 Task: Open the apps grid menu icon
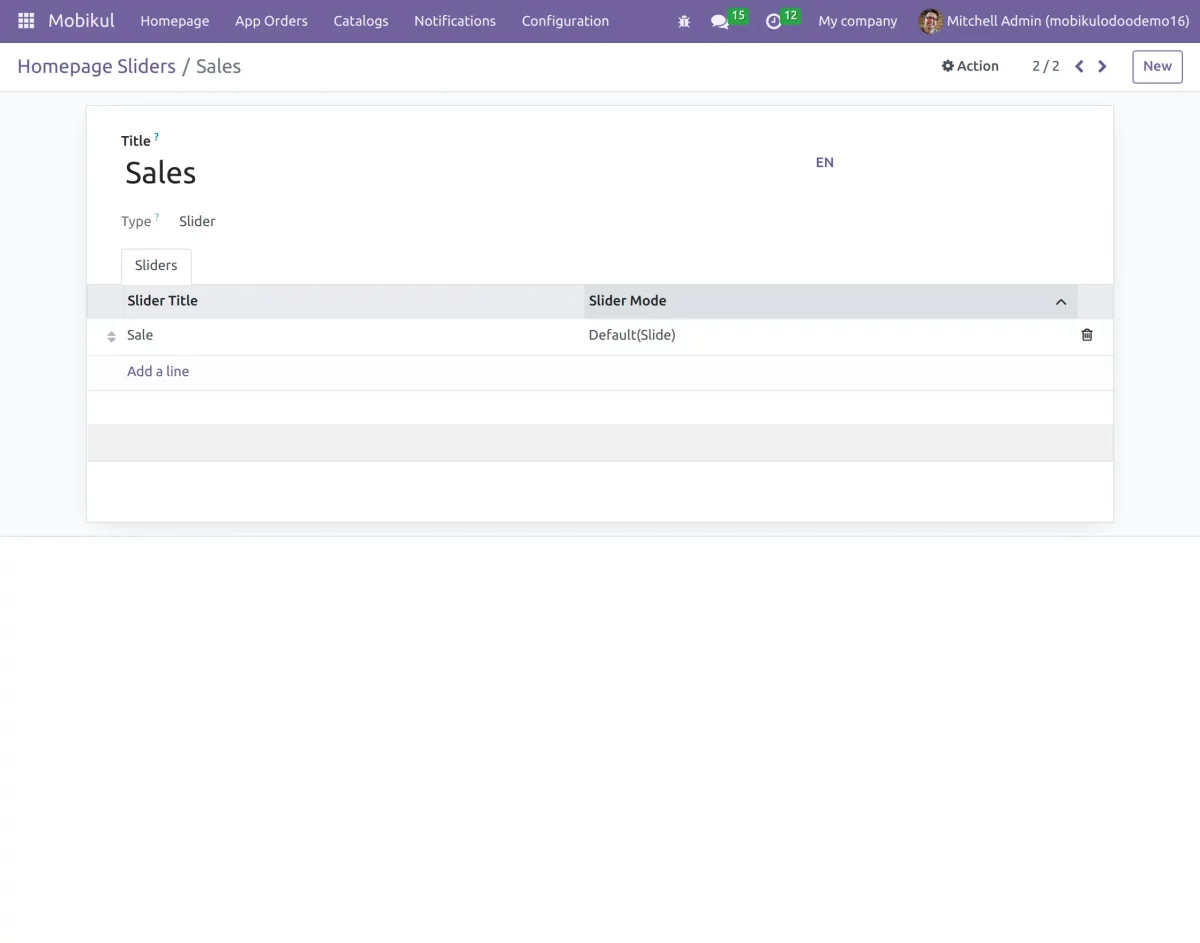coord(25,20)
